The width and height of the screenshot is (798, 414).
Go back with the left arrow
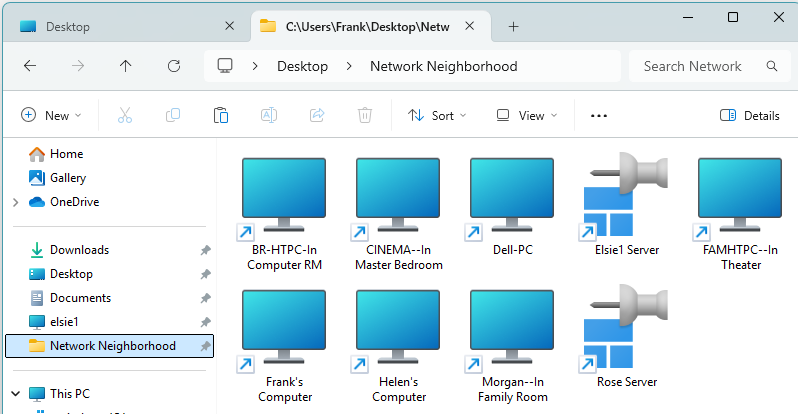click(x=30, y=66)
